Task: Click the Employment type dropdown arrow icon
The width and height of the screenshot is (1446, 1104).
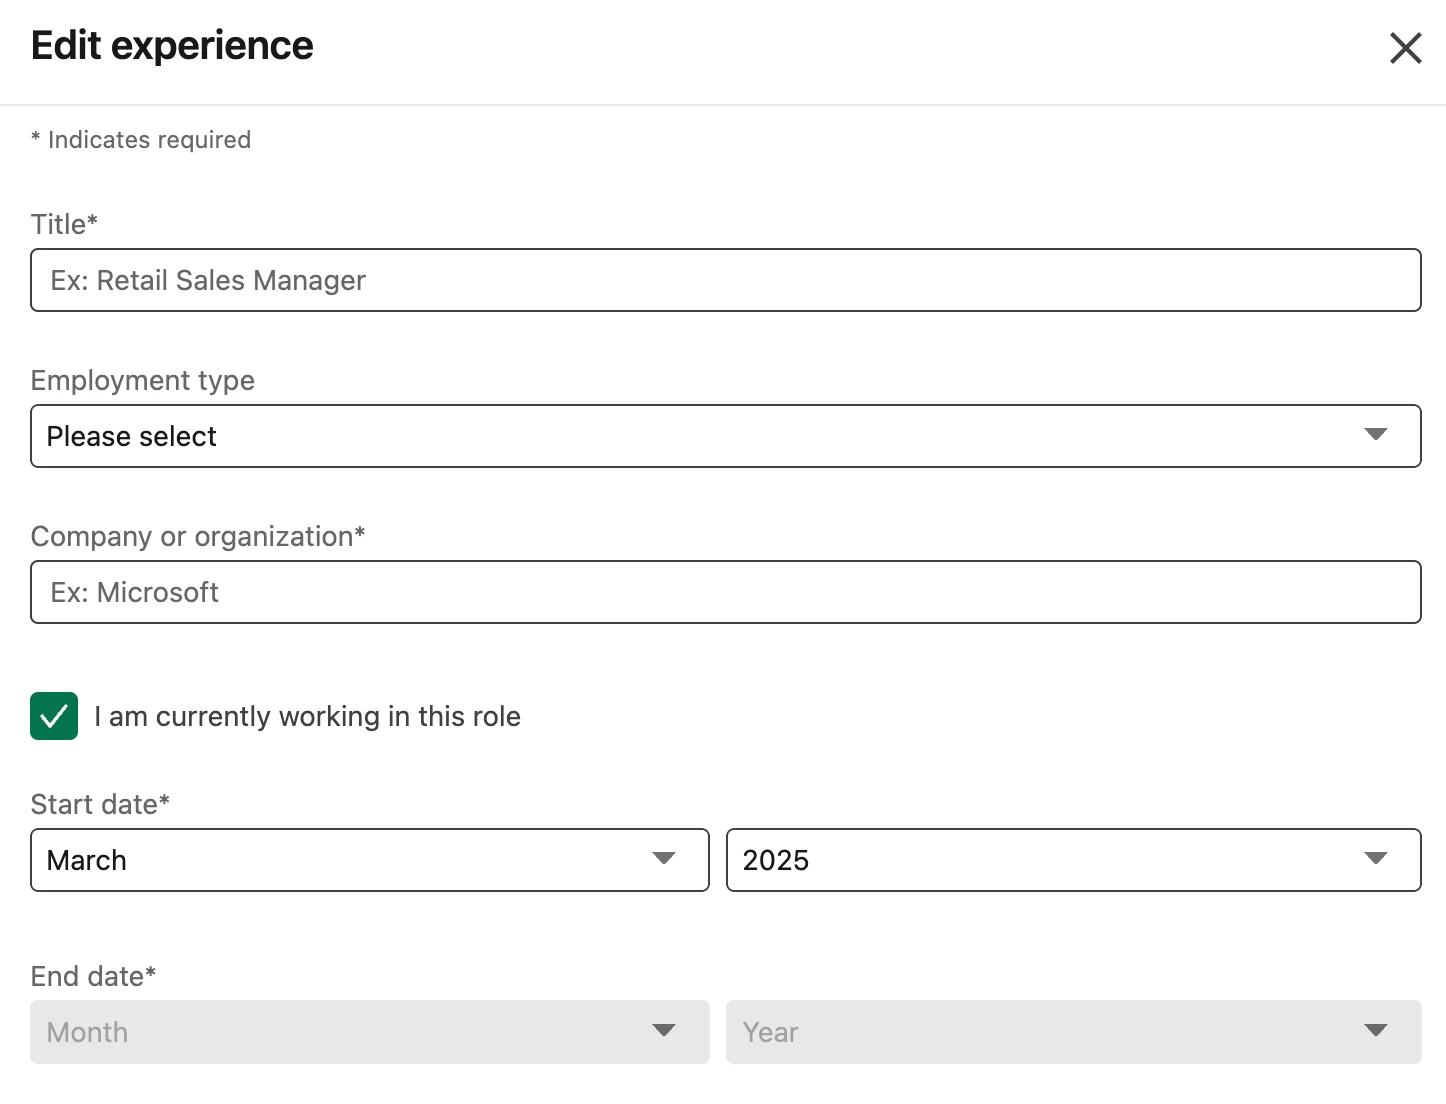Action: pos(1375,434)
